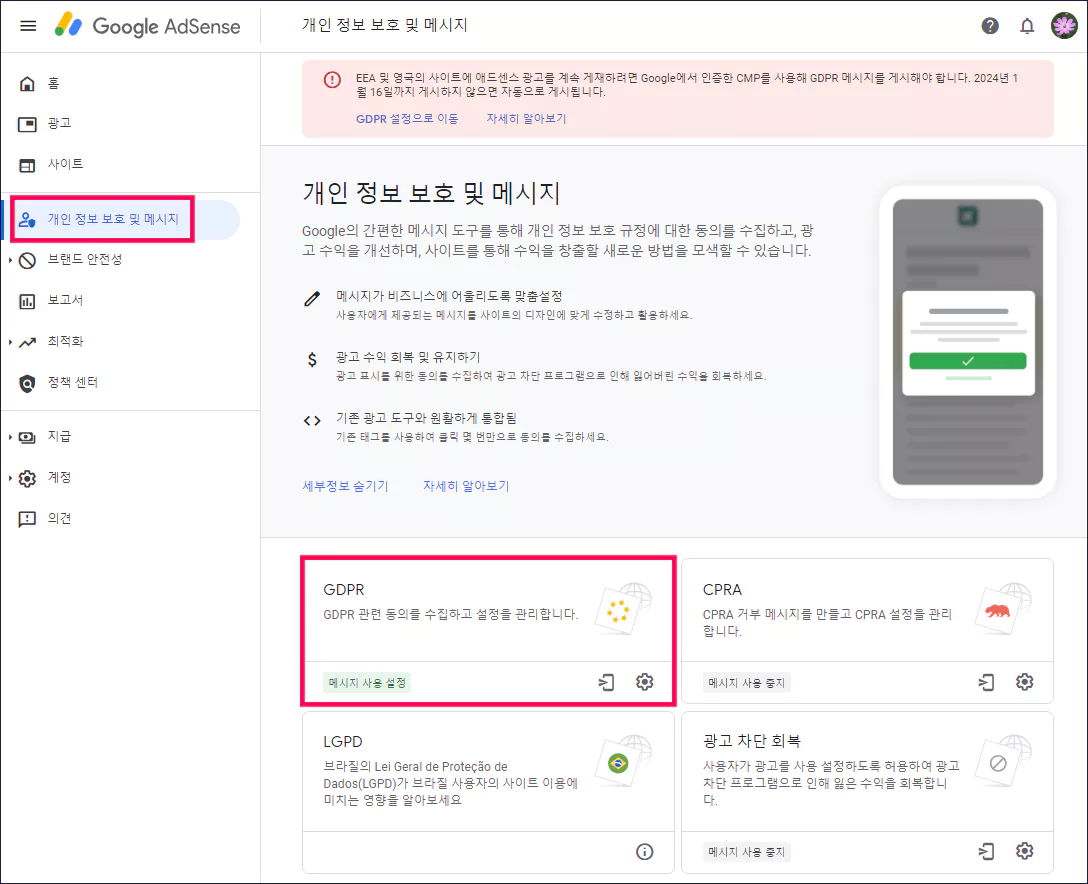
Task: Click the 지급 payments icon
Action: click(27, 437)
